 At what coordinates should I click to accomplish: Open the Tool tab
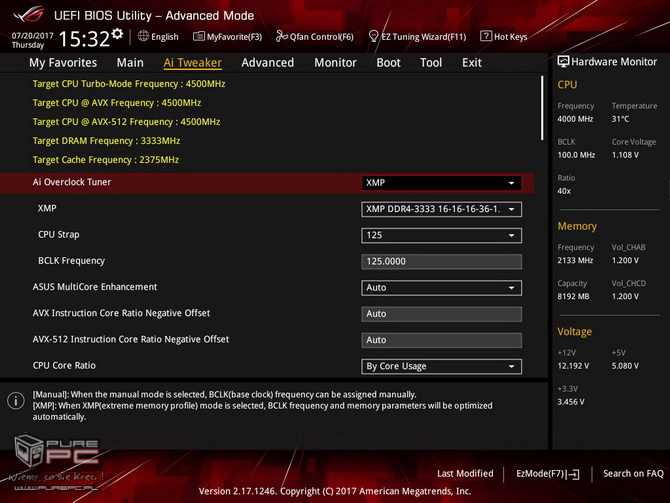(x=431, y=63)
